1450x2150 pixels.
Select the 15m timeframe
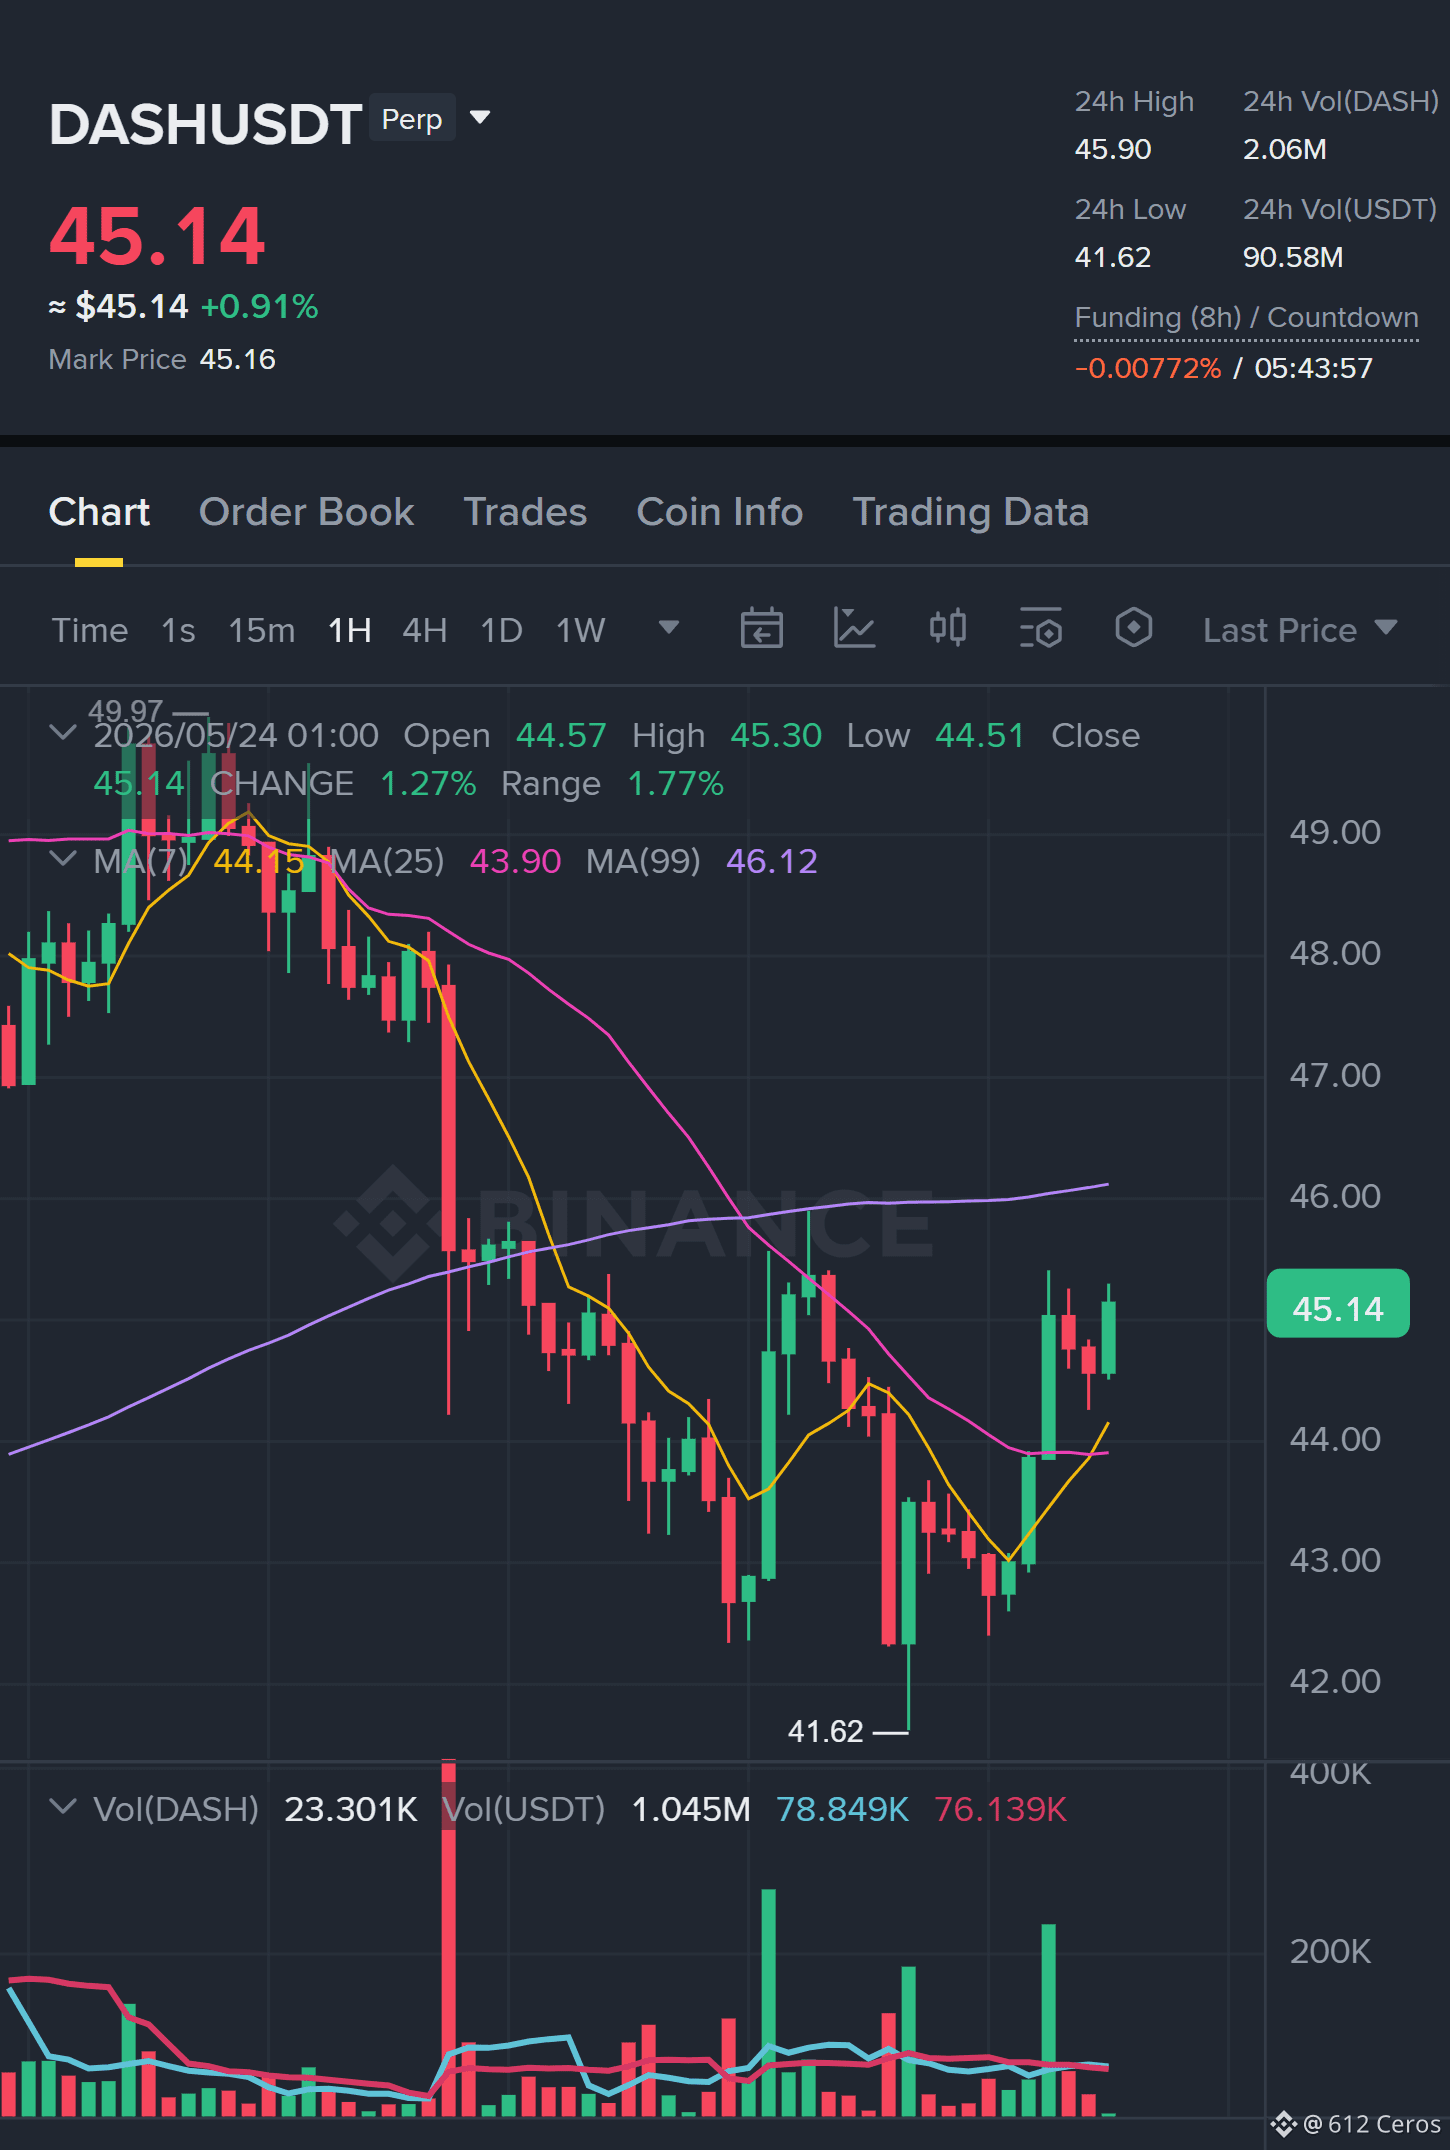[x=262, y=630]
